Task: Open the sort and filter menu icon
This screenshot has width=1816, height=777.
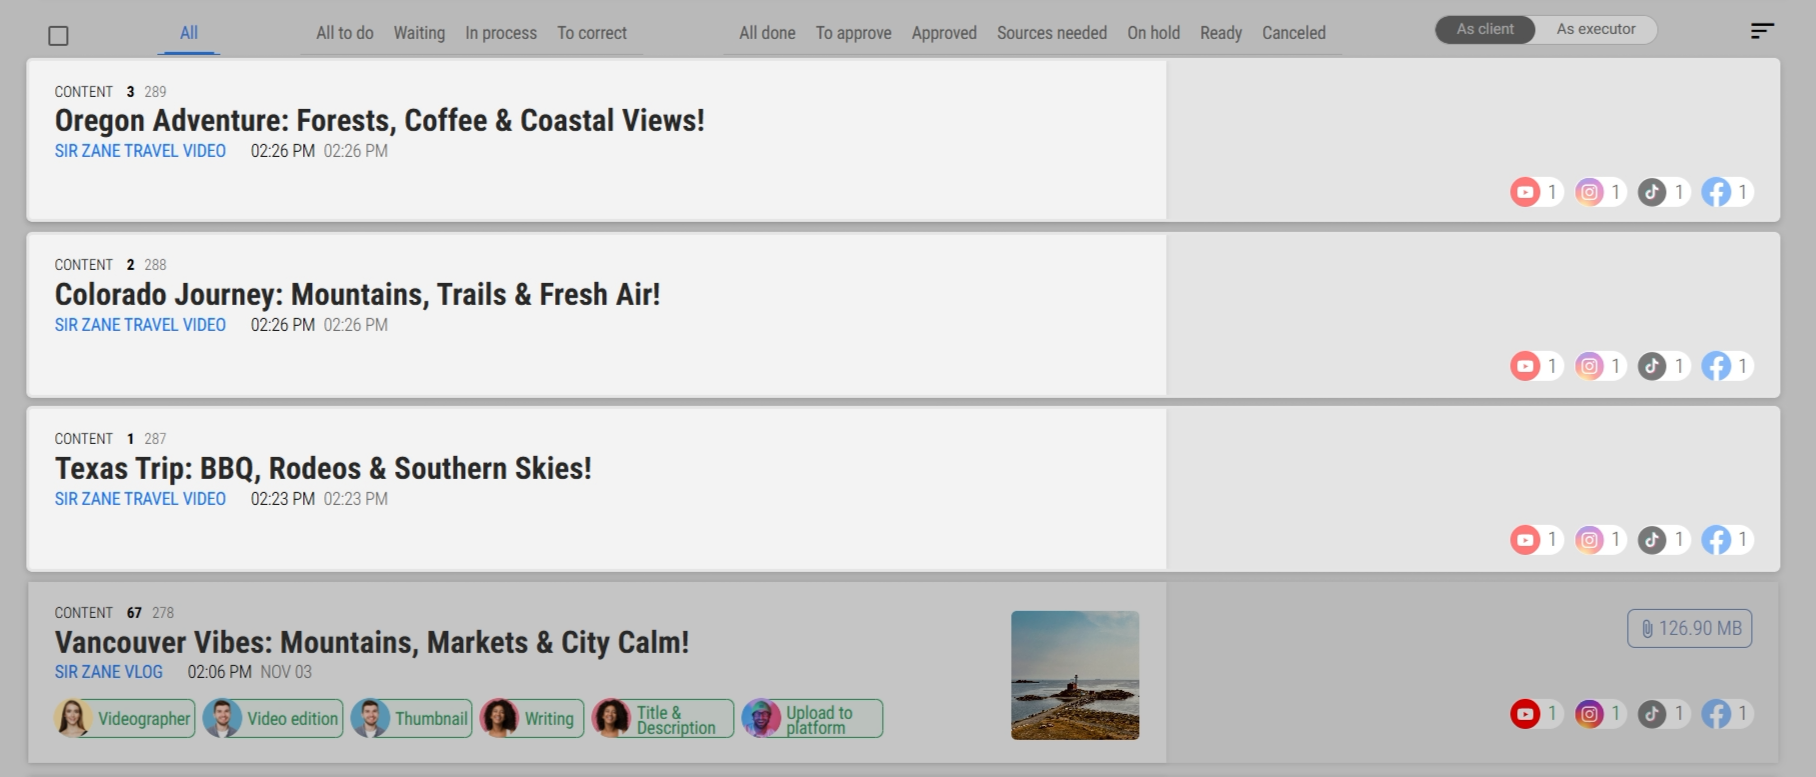Action: (x=1762, y=31)
